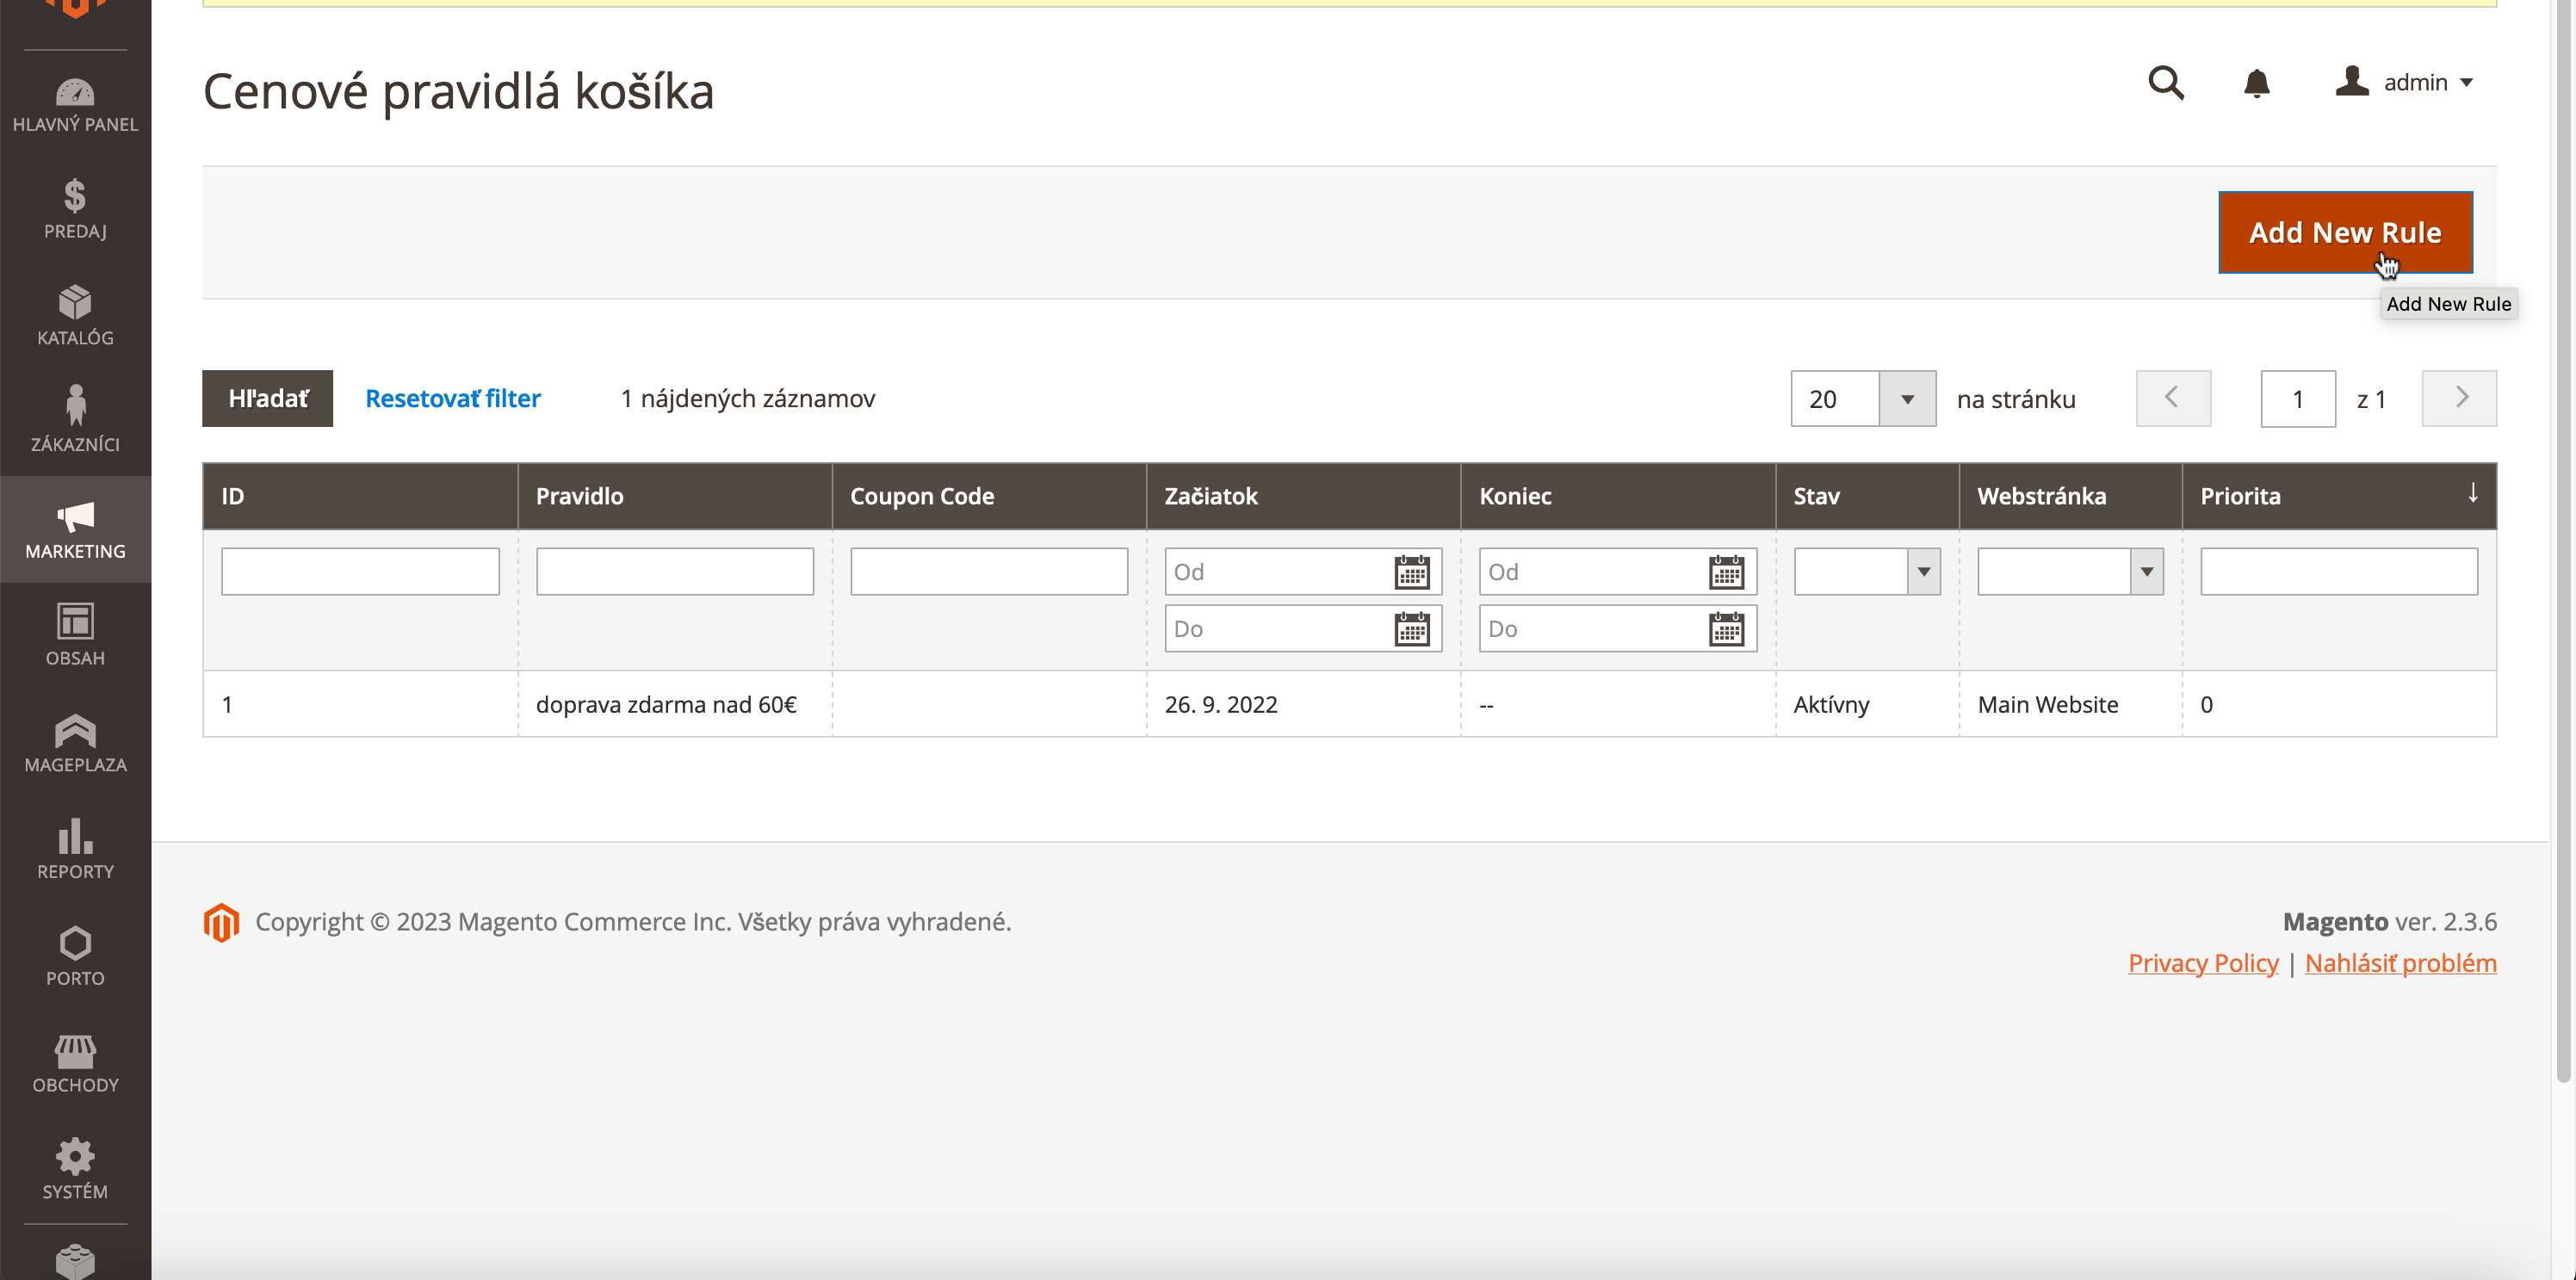Viewport: 2576px width, 1280px height.
Task: Open the notifications bell
Action: 2256,82
